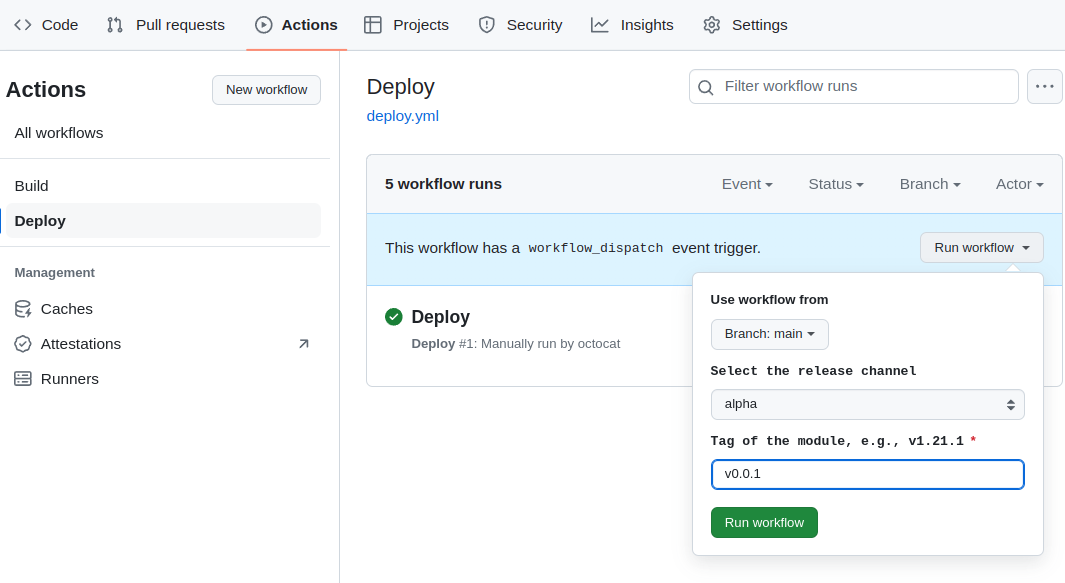Open the Status filter dropdown

835,184
